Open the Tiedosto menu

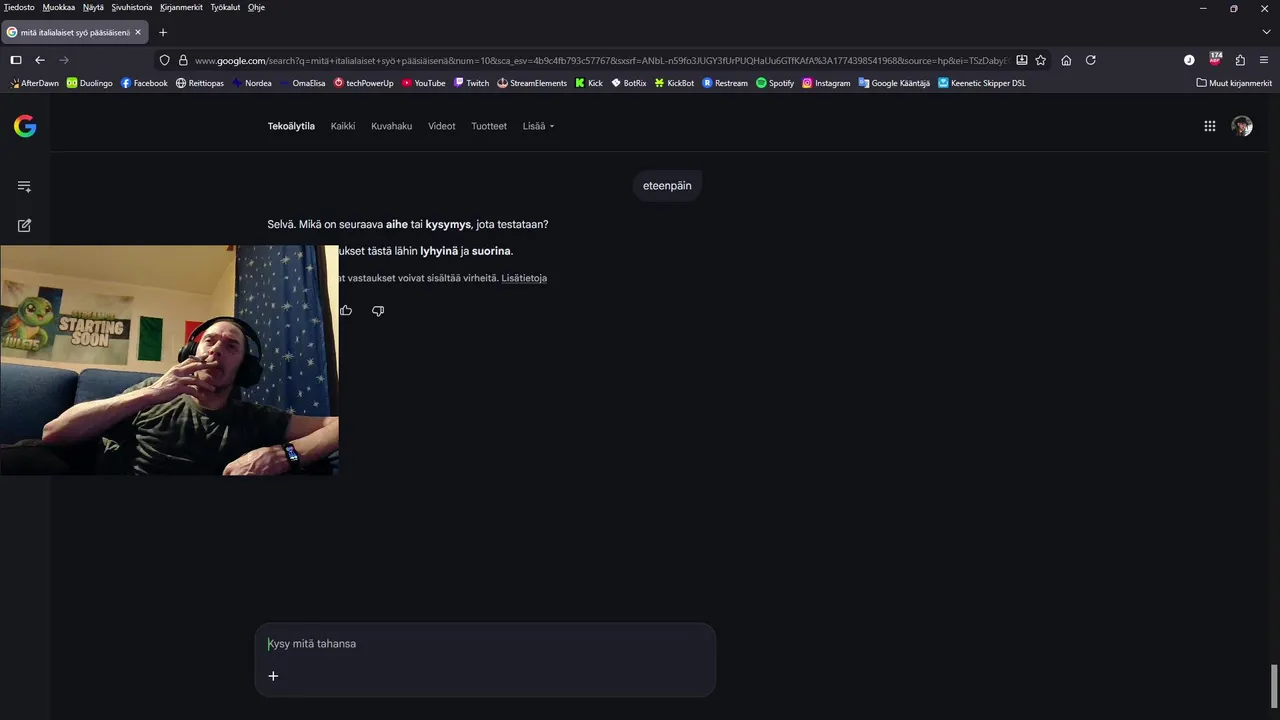pos(19,7)
